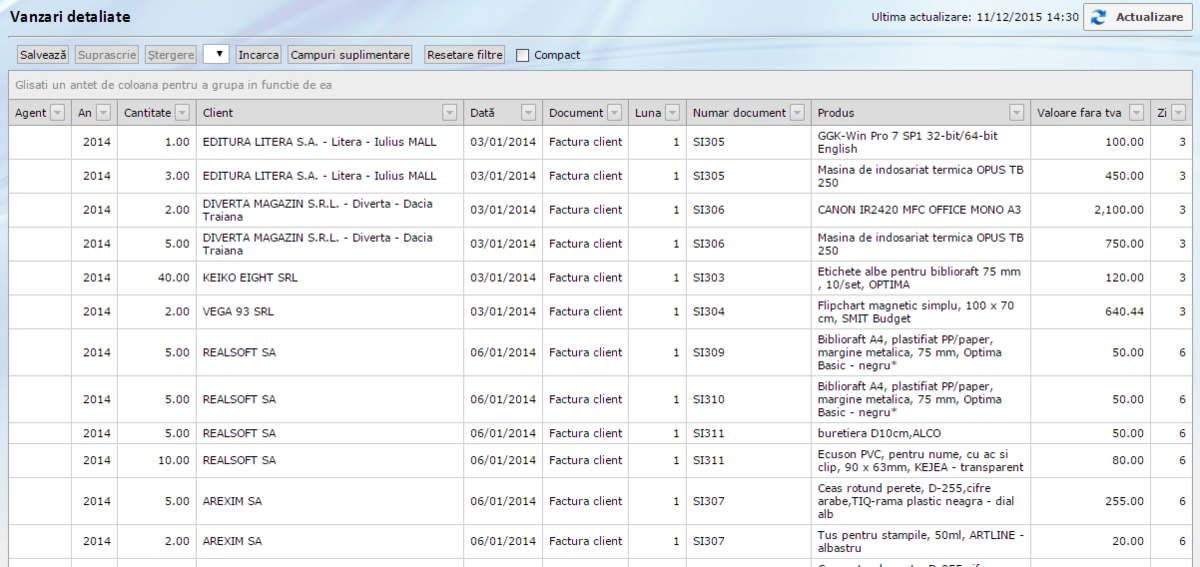1200x567 pixels.
Task: Open the Dată column filter icon
Action: pyautogui.click(x=528, y=113)
